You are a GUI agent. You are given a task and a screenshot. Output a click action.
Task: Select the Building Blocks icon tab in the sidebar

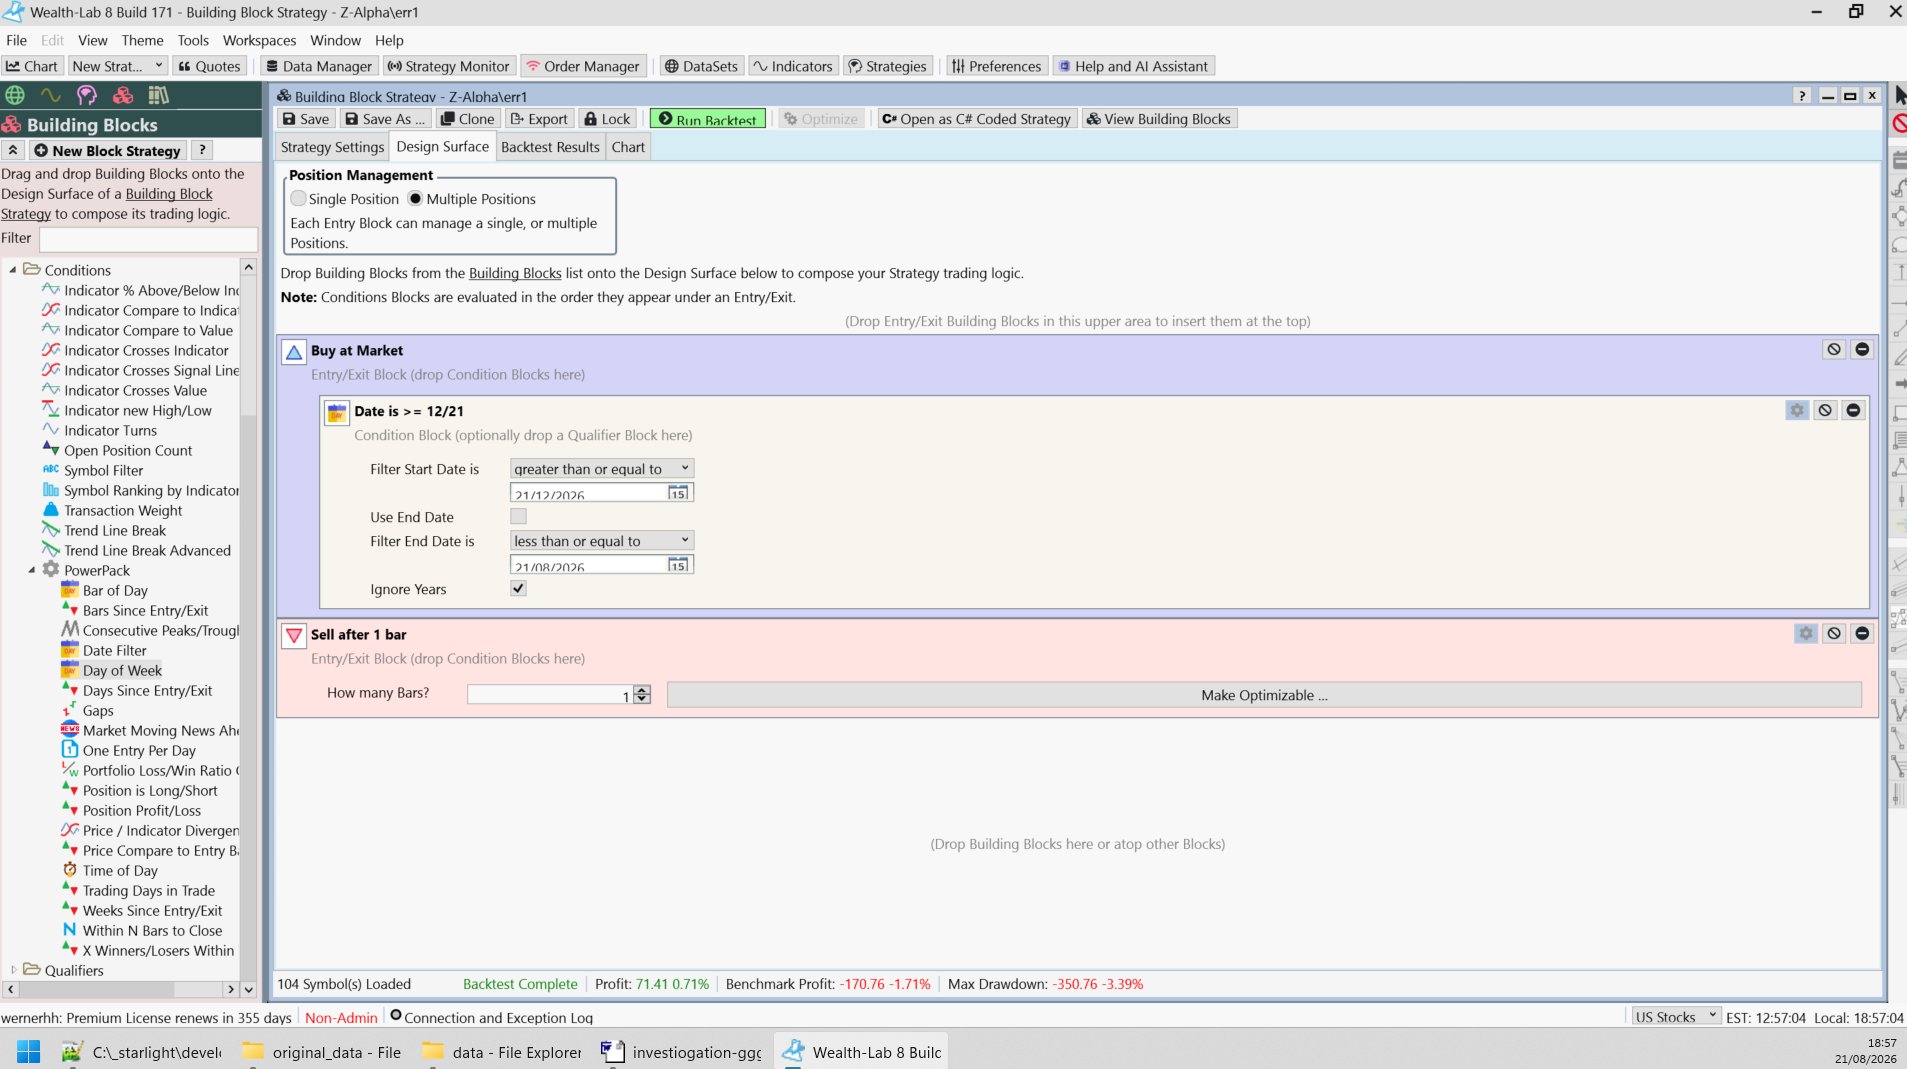click(x=123, y=95)
